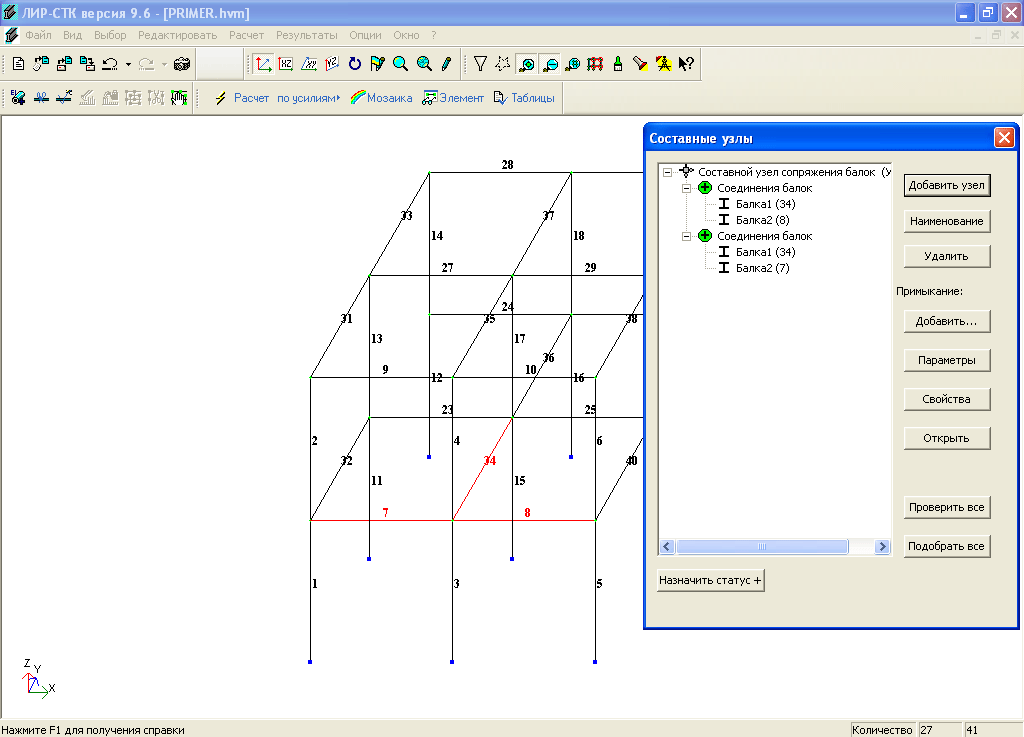Toggle the XZ projection view button
Viewport: 1024px width, 737px height.
tap(286, 64)
